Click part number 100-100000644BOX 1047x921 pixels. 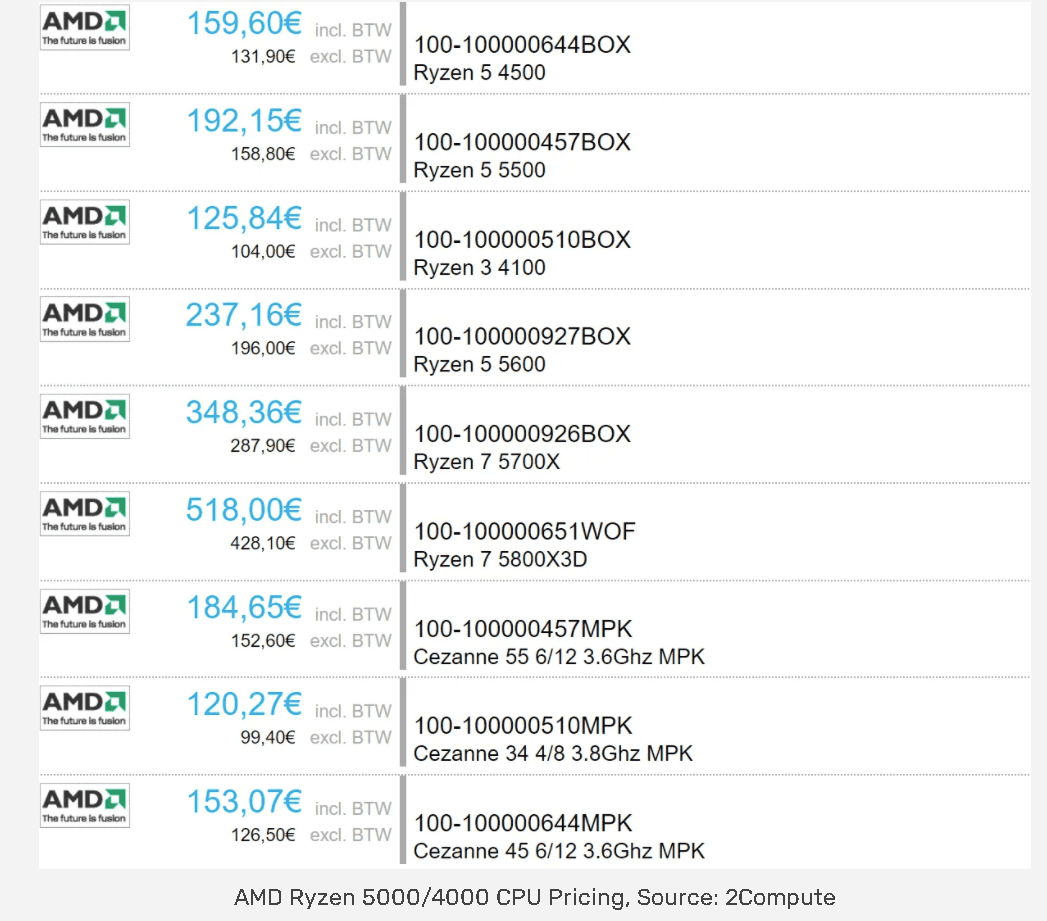click(522, 45)
